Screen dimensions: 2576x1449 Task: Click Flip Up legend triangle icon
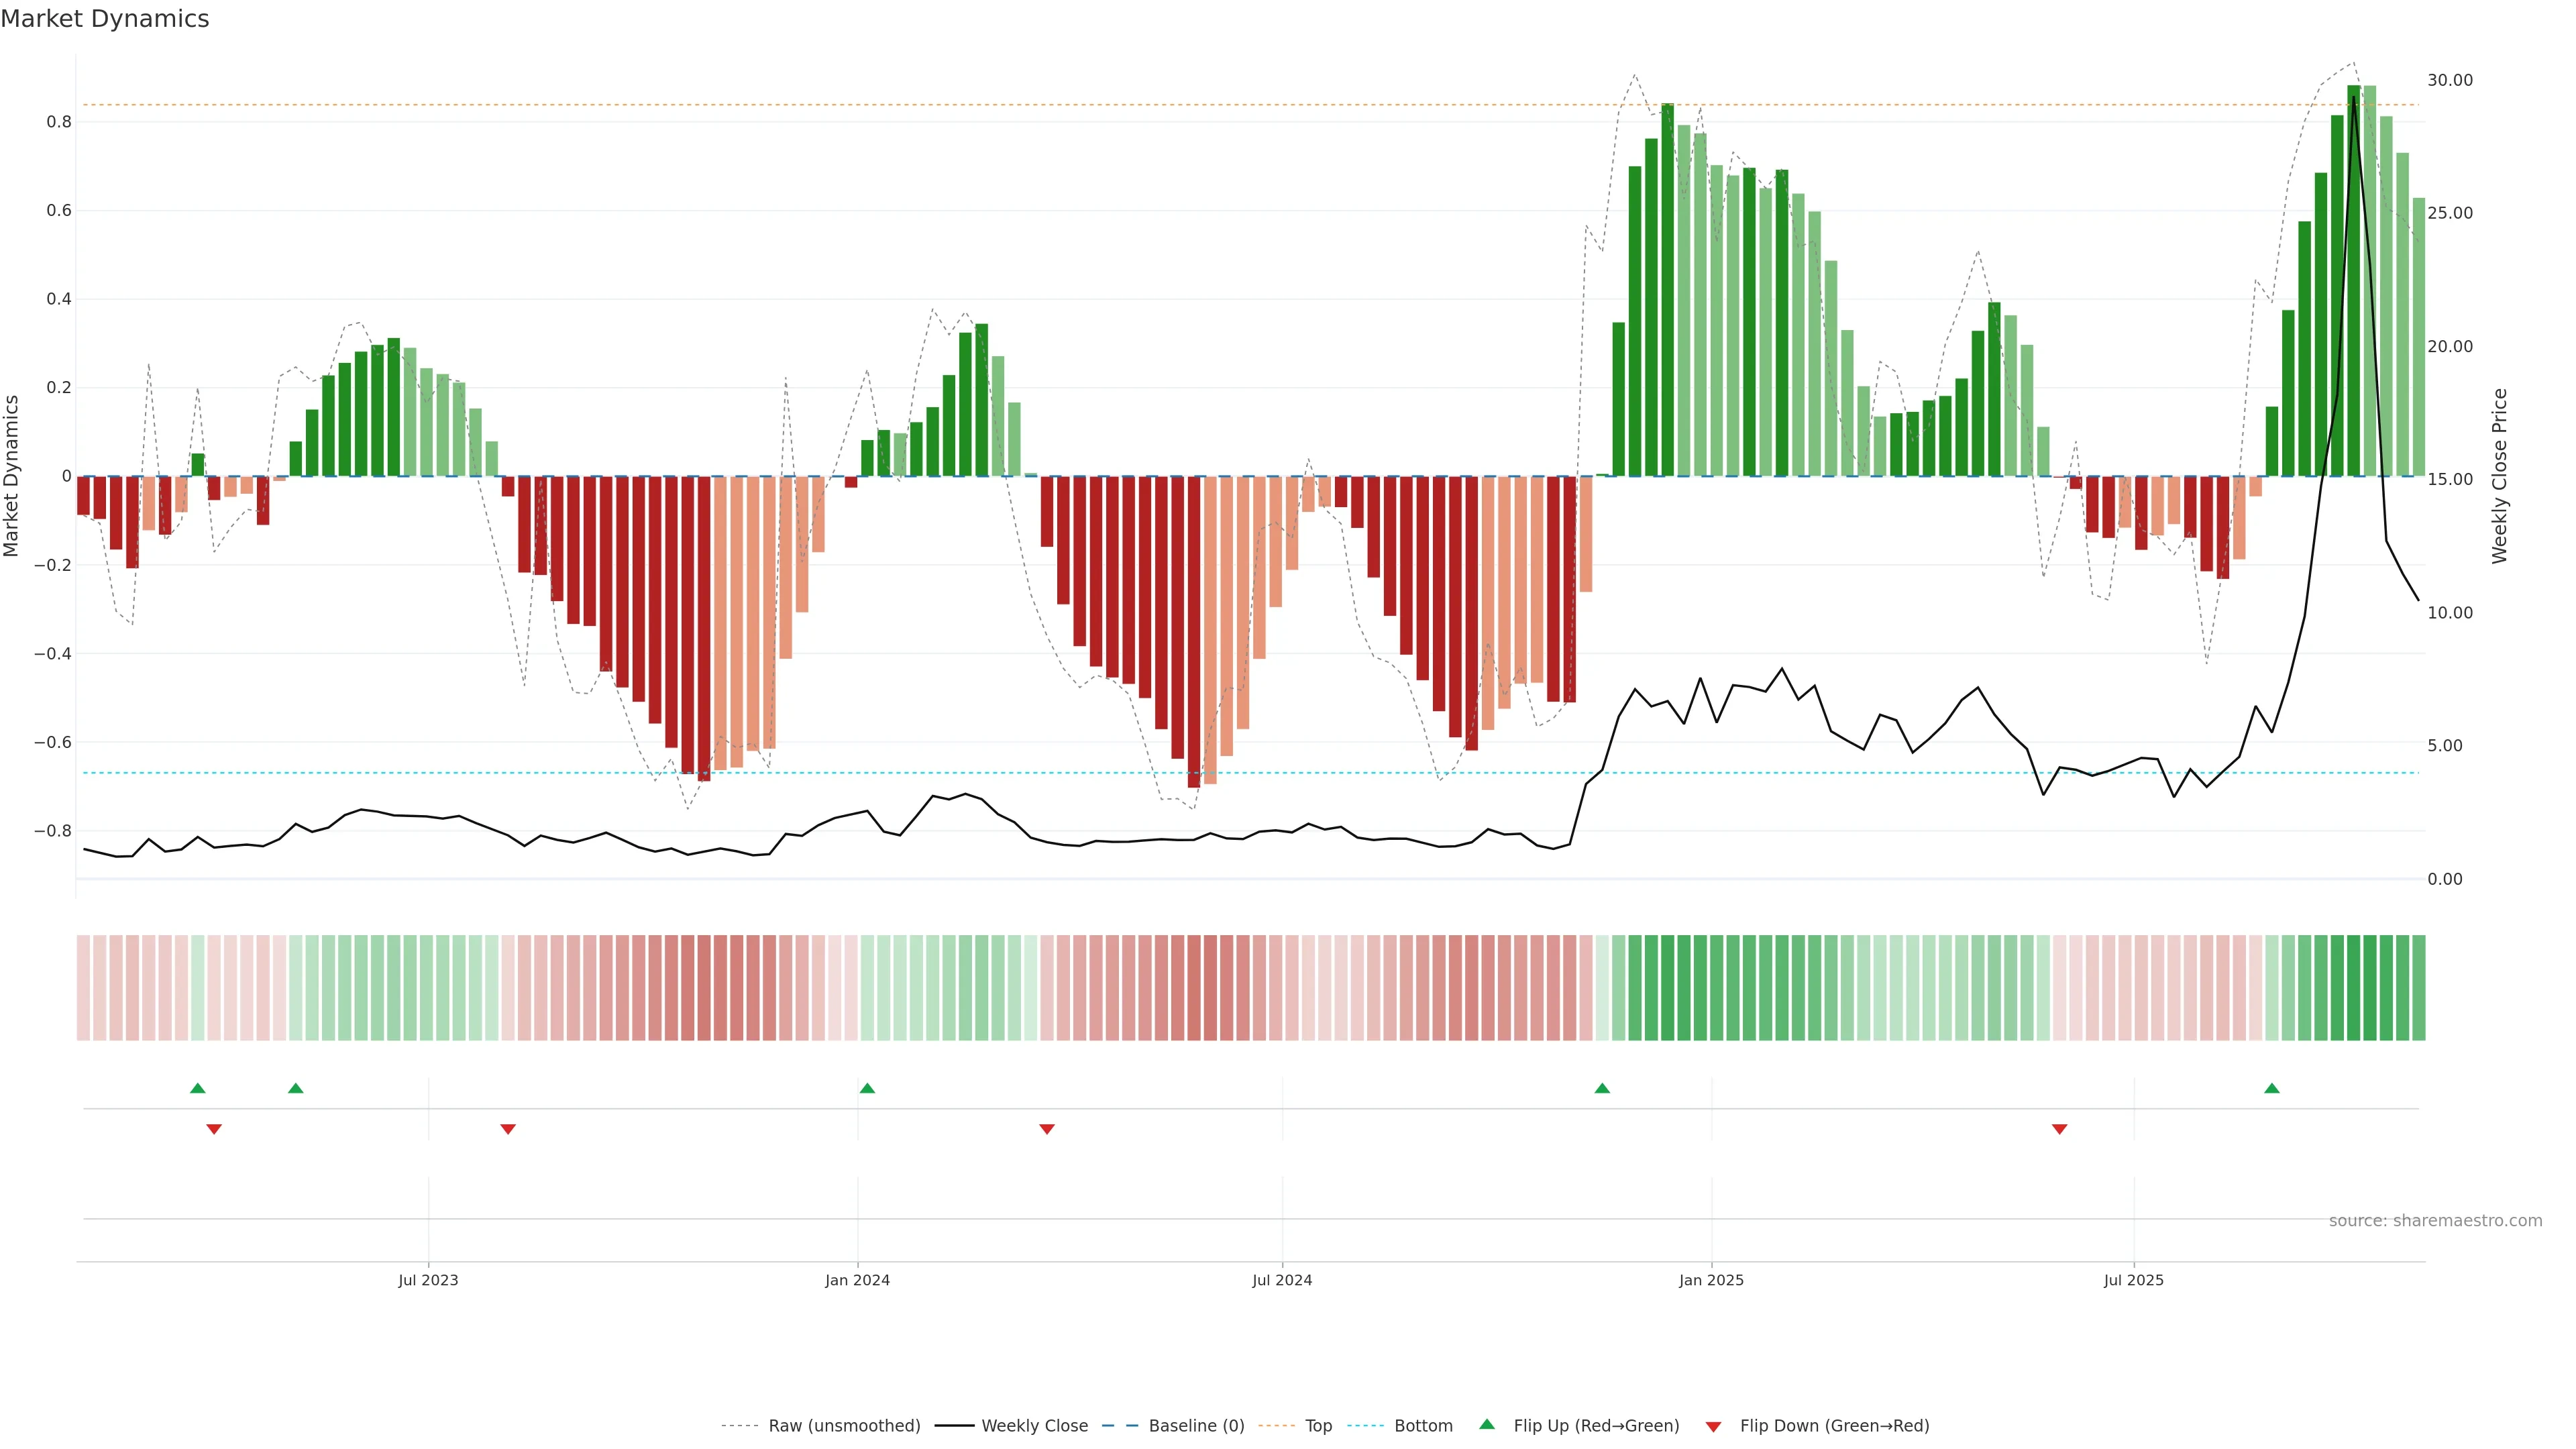[x=1487, y=1425]
